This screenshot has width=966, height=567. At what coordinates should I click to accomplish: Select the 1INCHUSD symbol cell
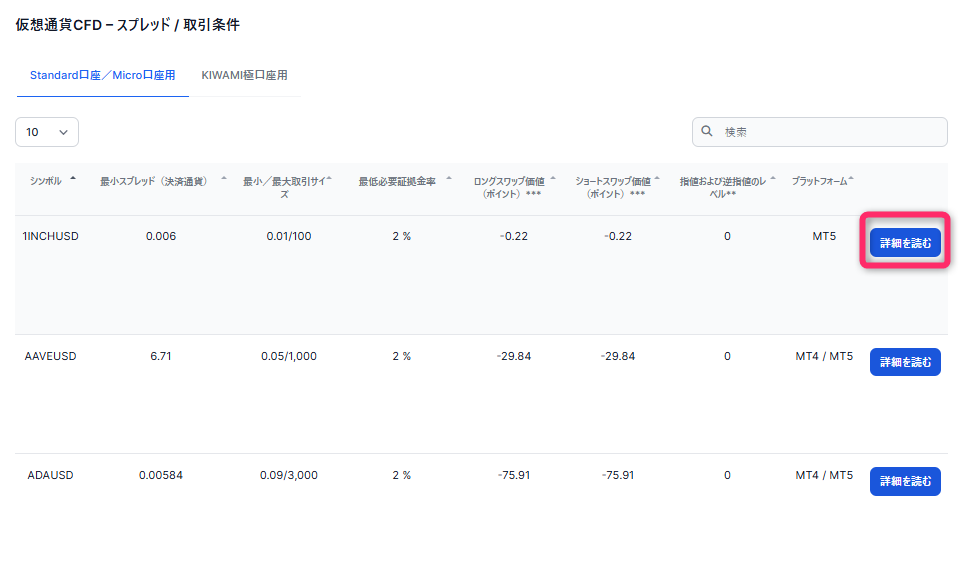tap(51, 236)
